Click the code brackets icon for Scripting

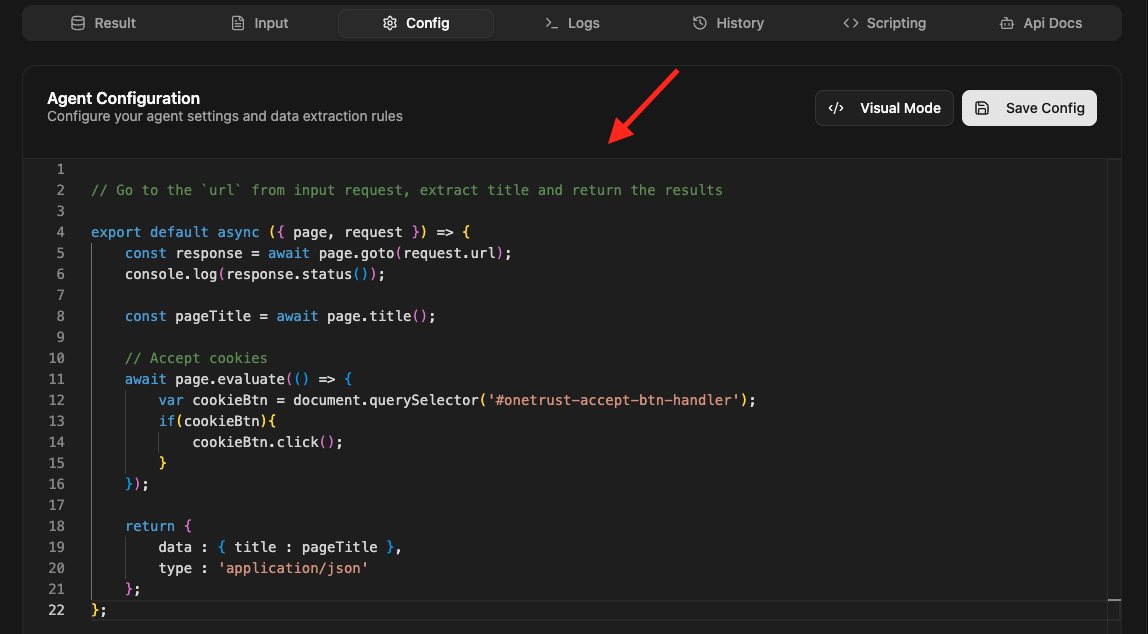(x=850, y=23)
